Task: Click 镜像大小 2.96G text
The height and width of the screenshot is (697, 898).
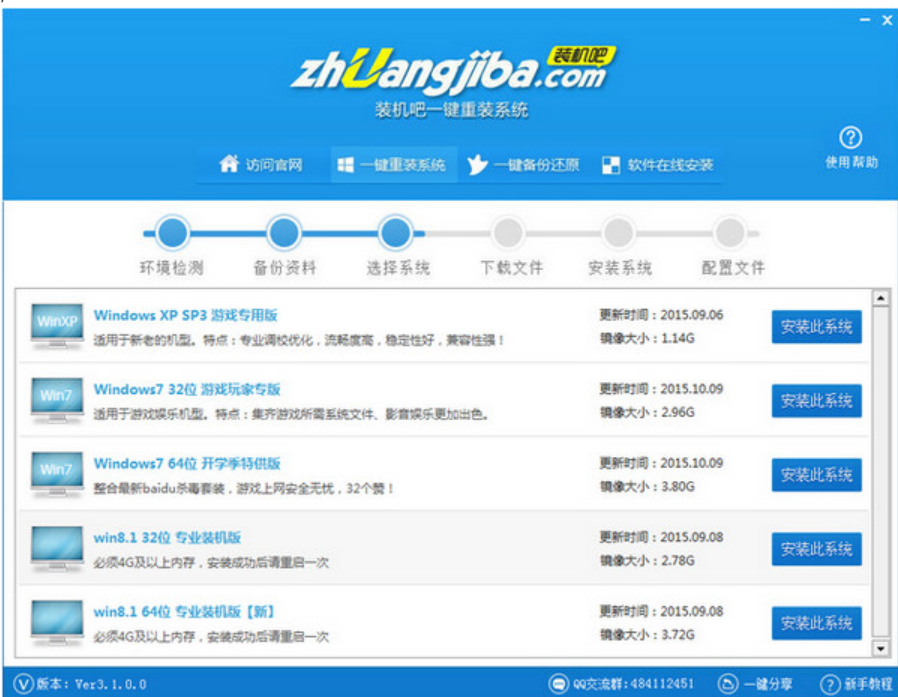Action: point(647,412)
